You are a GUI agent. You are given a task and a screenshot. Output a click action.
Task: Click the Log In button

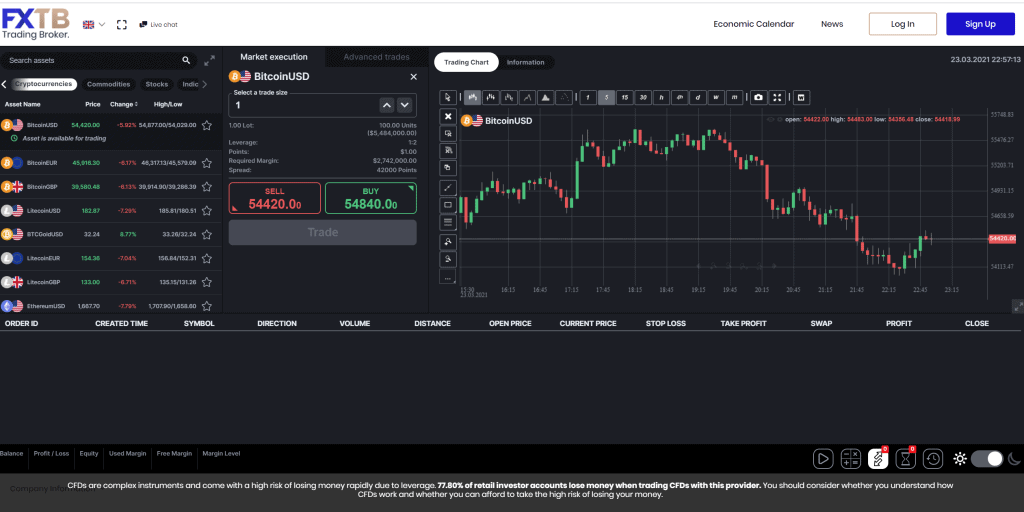click(x=903, y=24)
